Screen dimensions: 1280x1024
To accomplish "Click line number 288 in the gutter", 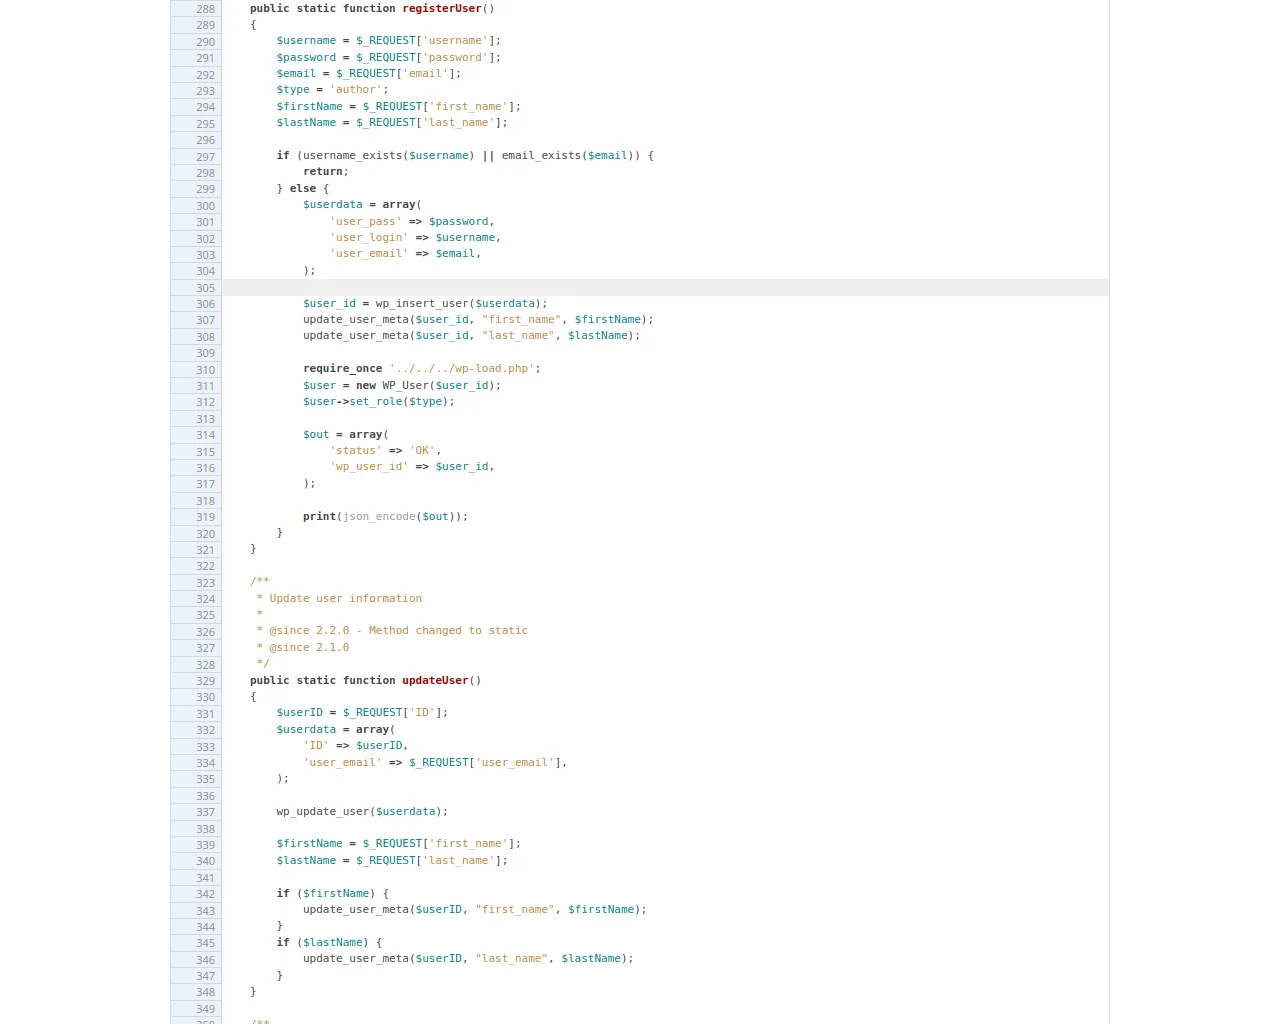I will (205, 9).
